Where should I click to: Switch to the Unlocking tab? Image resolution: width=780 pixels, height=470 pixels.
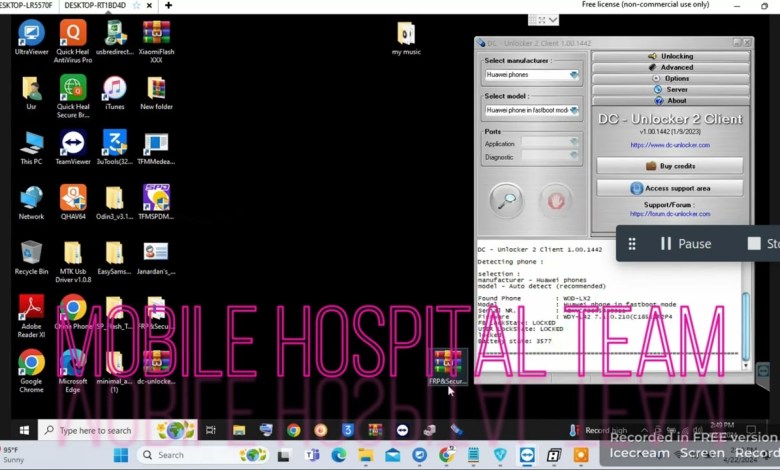coord(671,56)
